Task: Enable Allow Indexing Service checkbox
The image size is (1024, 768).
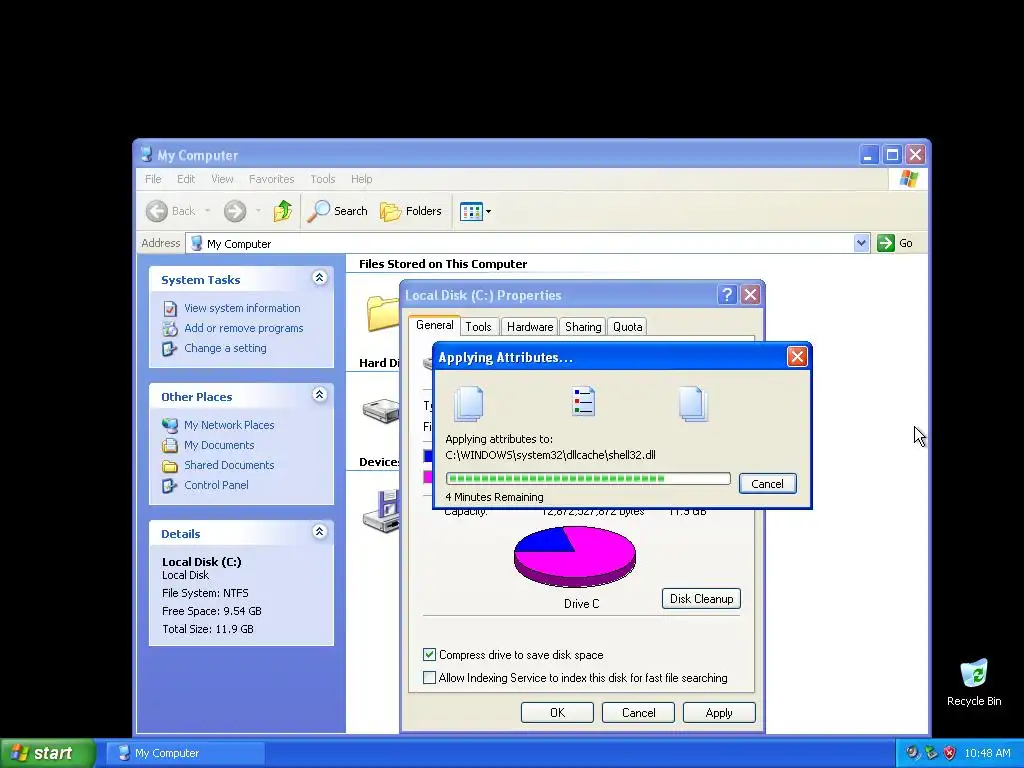Action: tap(429, 678)
